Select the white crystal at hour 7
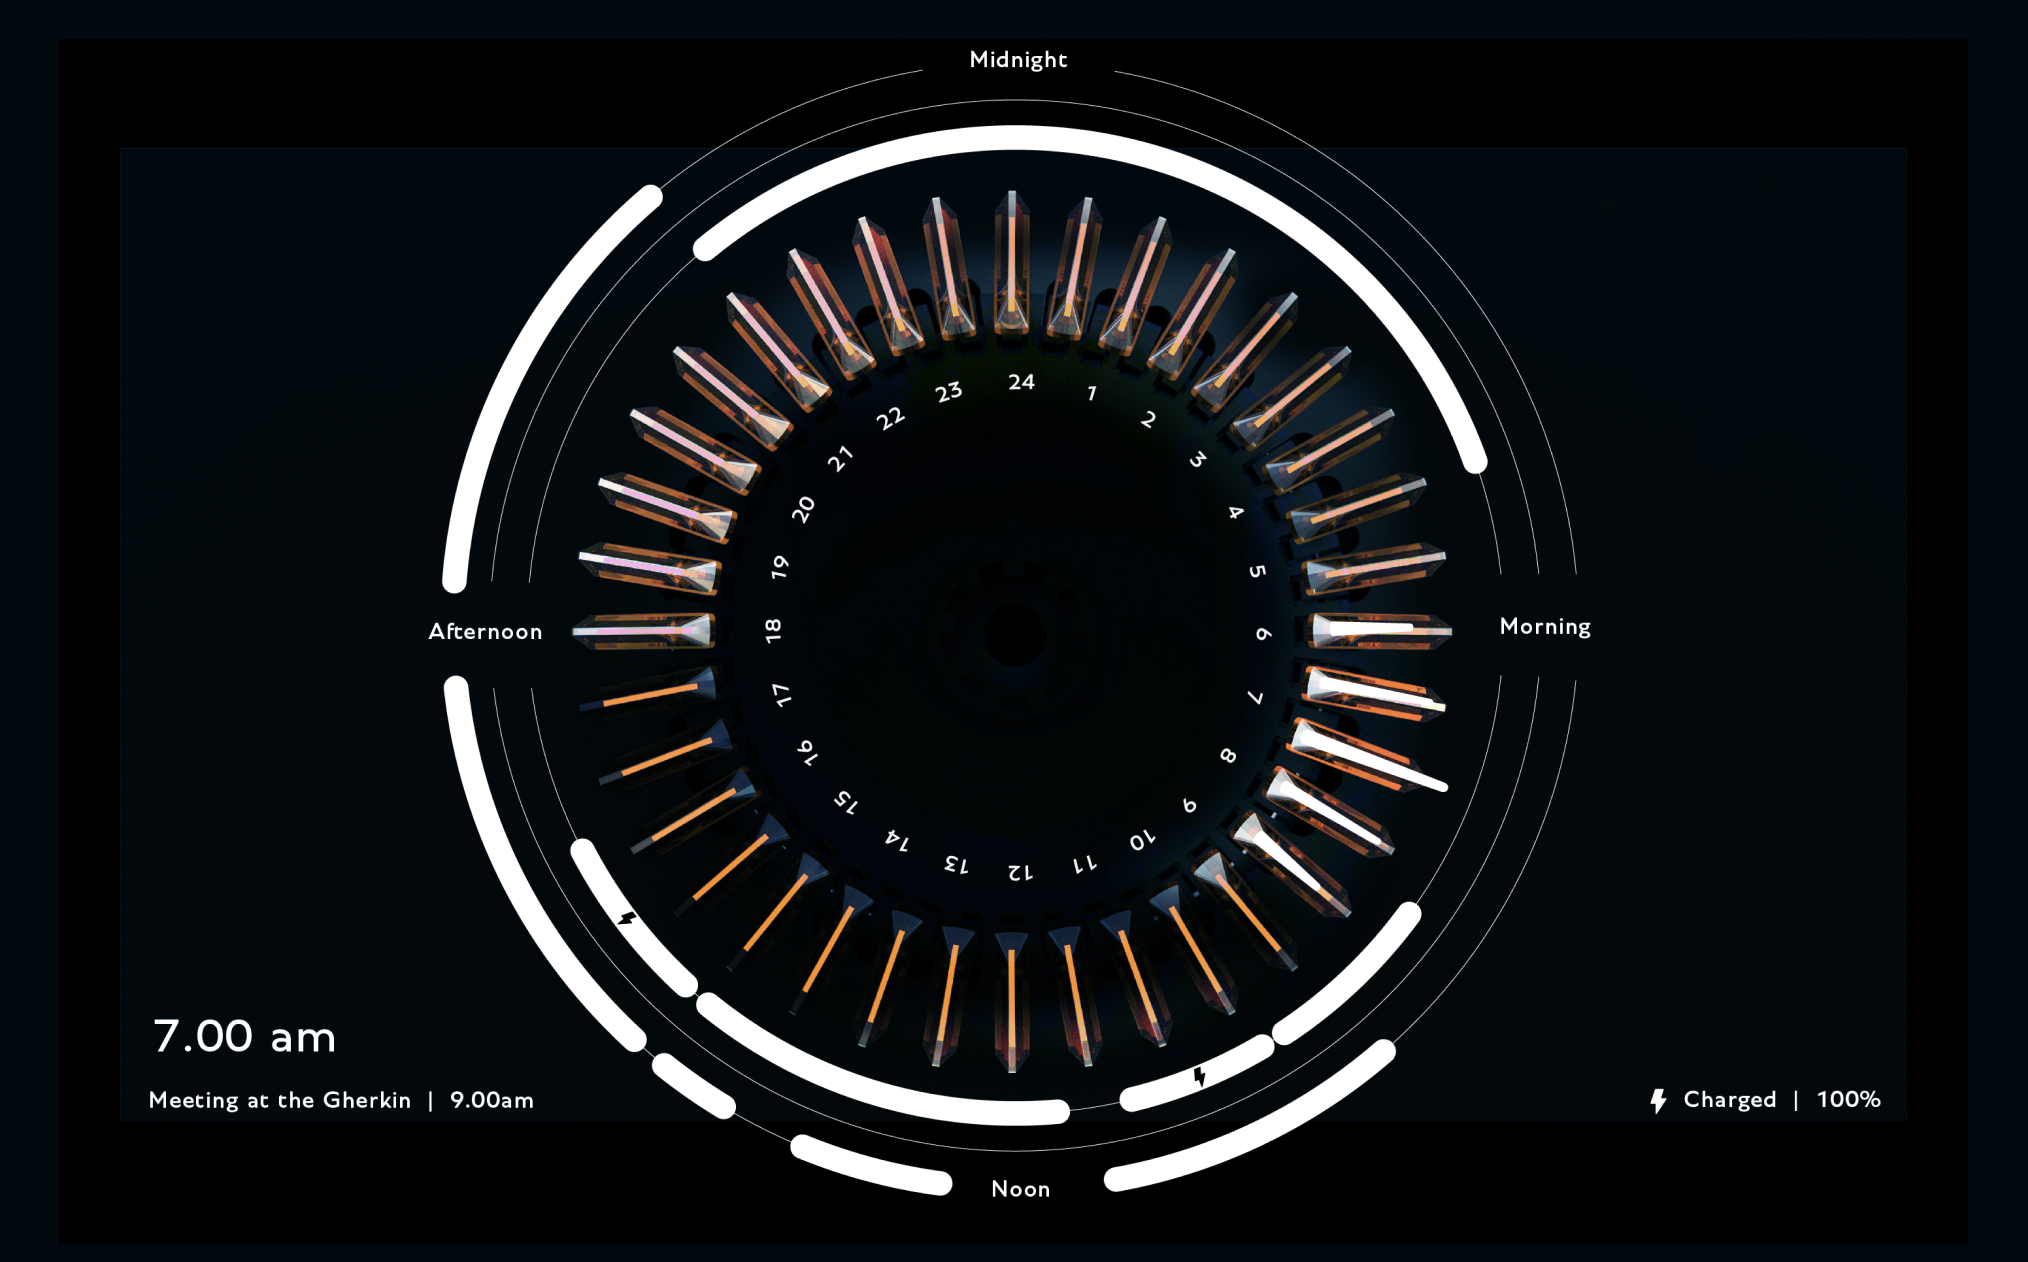This screenshot has width=2028, height=1262. [1375, 692]
